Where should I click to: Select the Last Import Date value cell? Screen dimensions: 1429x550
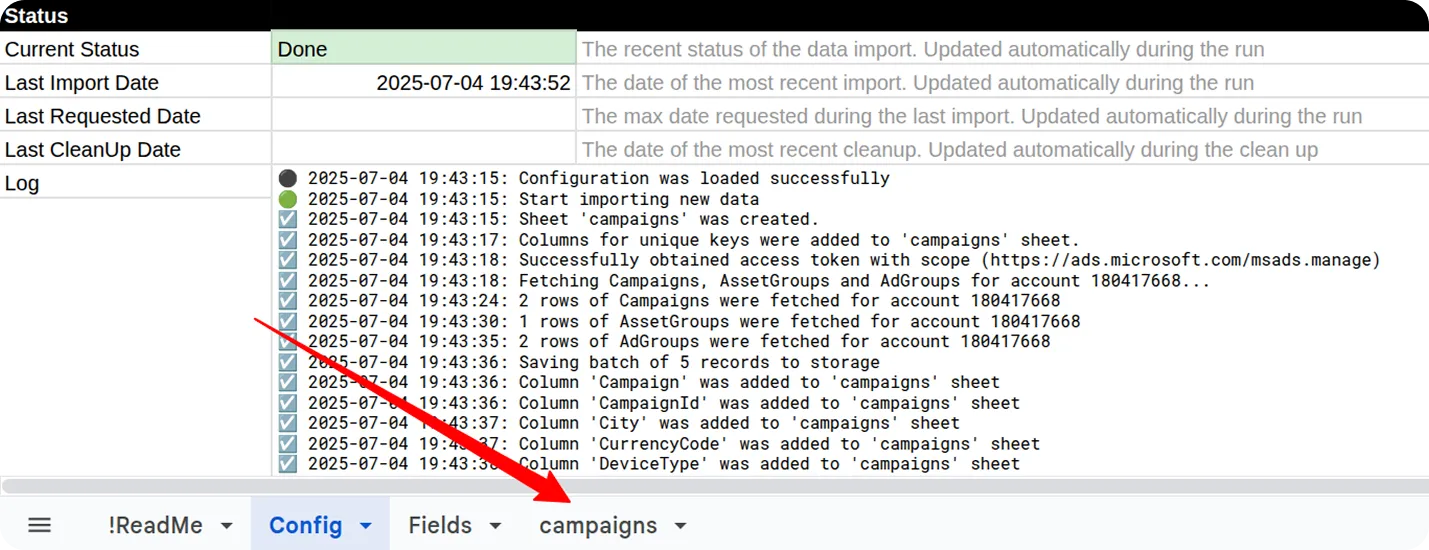pos(424,82)
